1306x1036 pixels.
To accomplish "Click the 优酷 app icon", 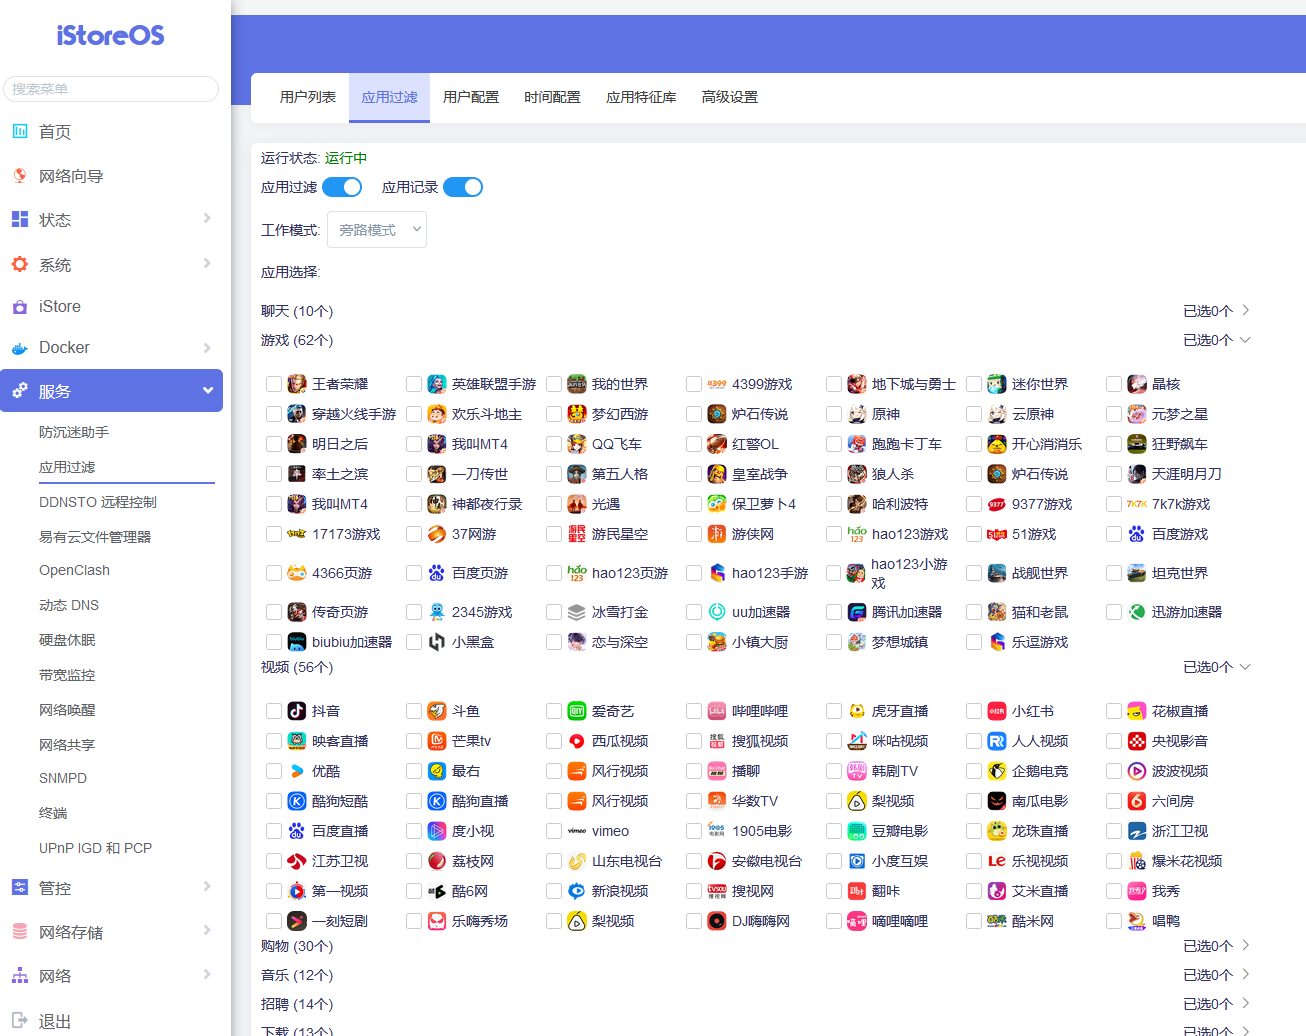I will [x=297, y=771].
